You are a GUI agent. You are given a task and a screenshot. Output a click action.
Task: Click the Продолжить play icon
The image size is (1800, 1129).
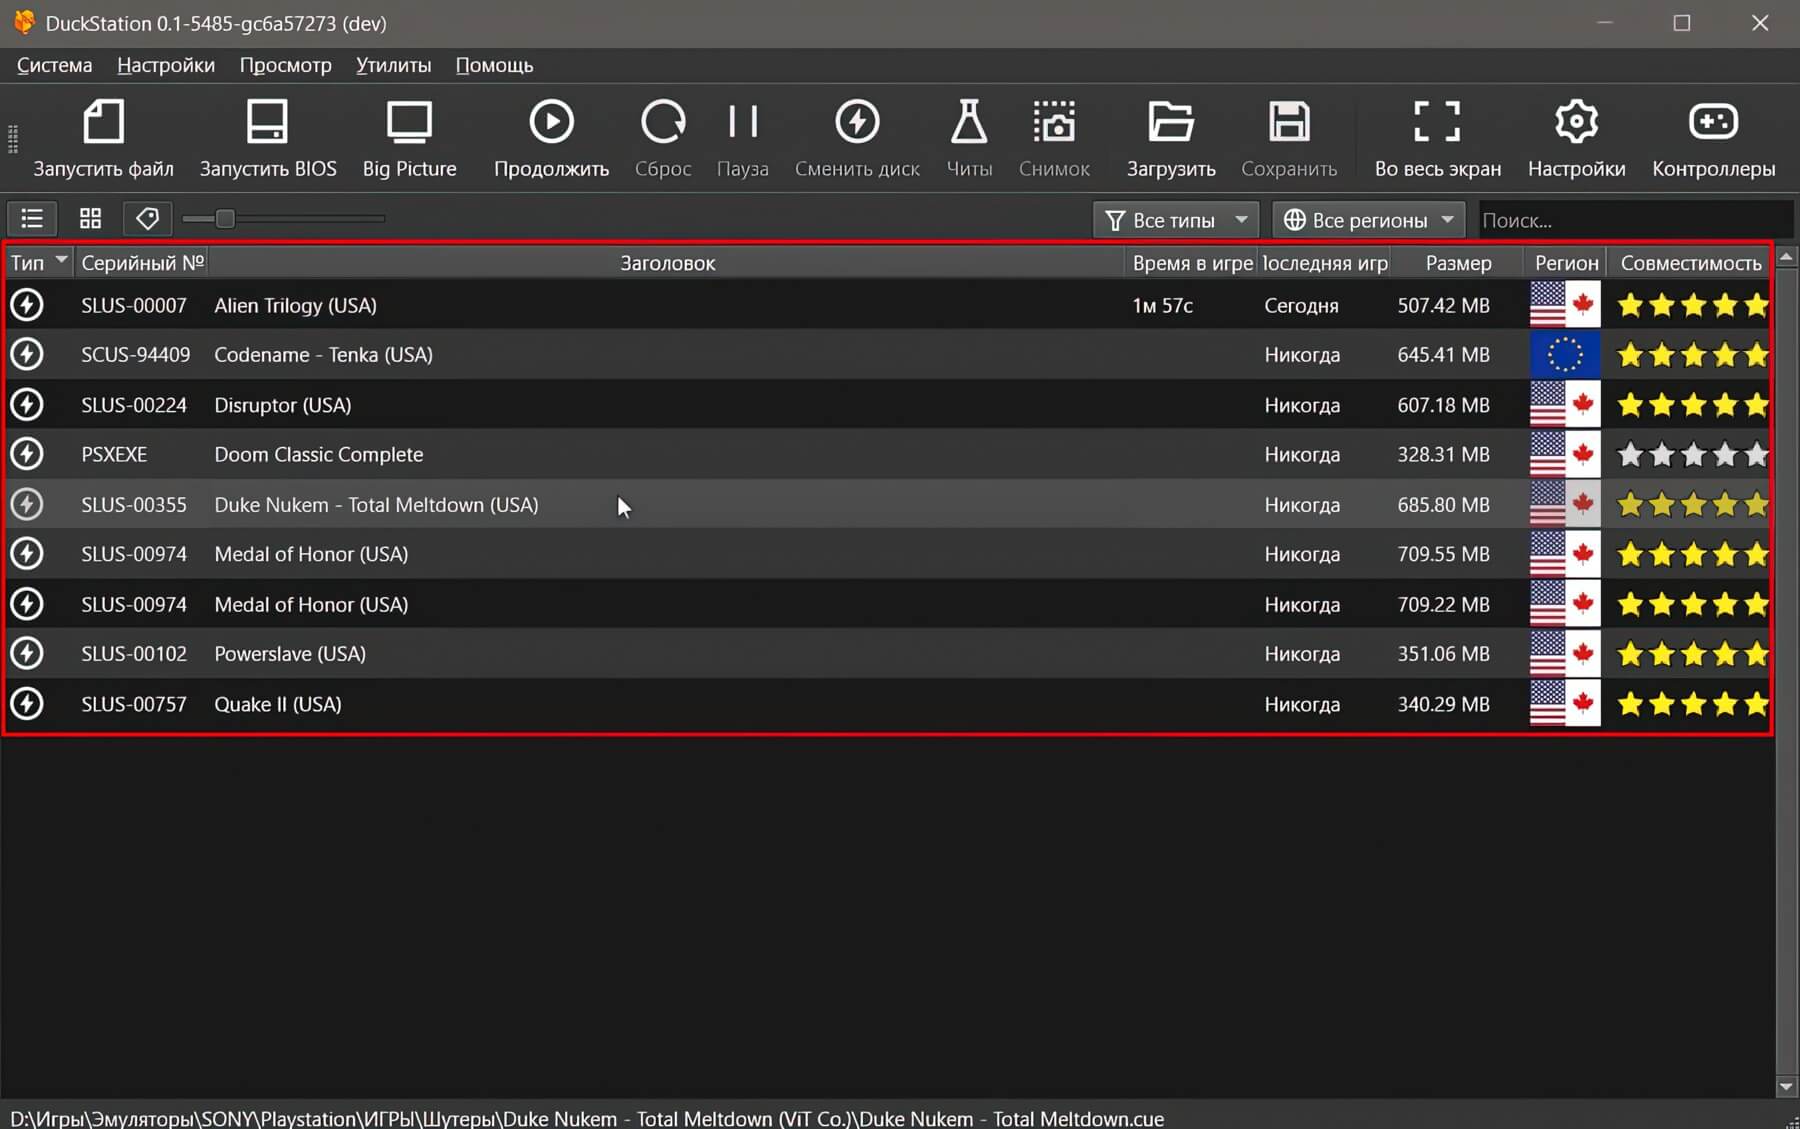(x=551, y=122)
